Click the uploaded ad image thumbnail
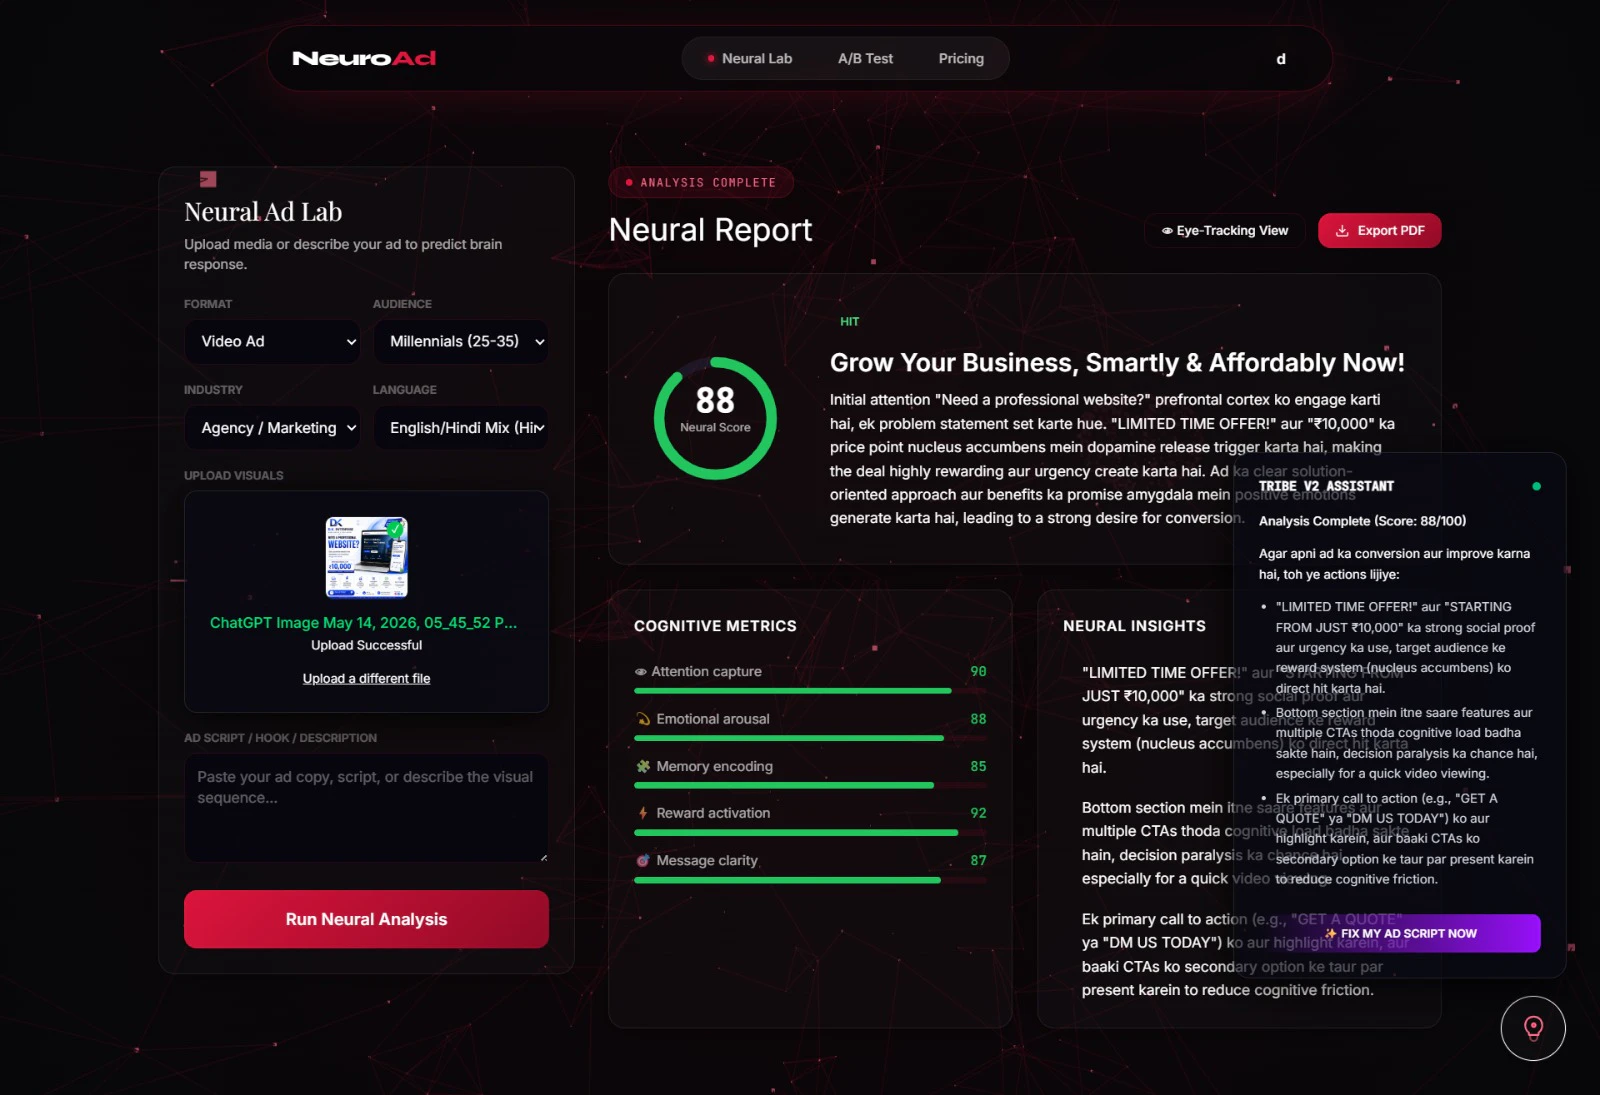 coord(366,557)
